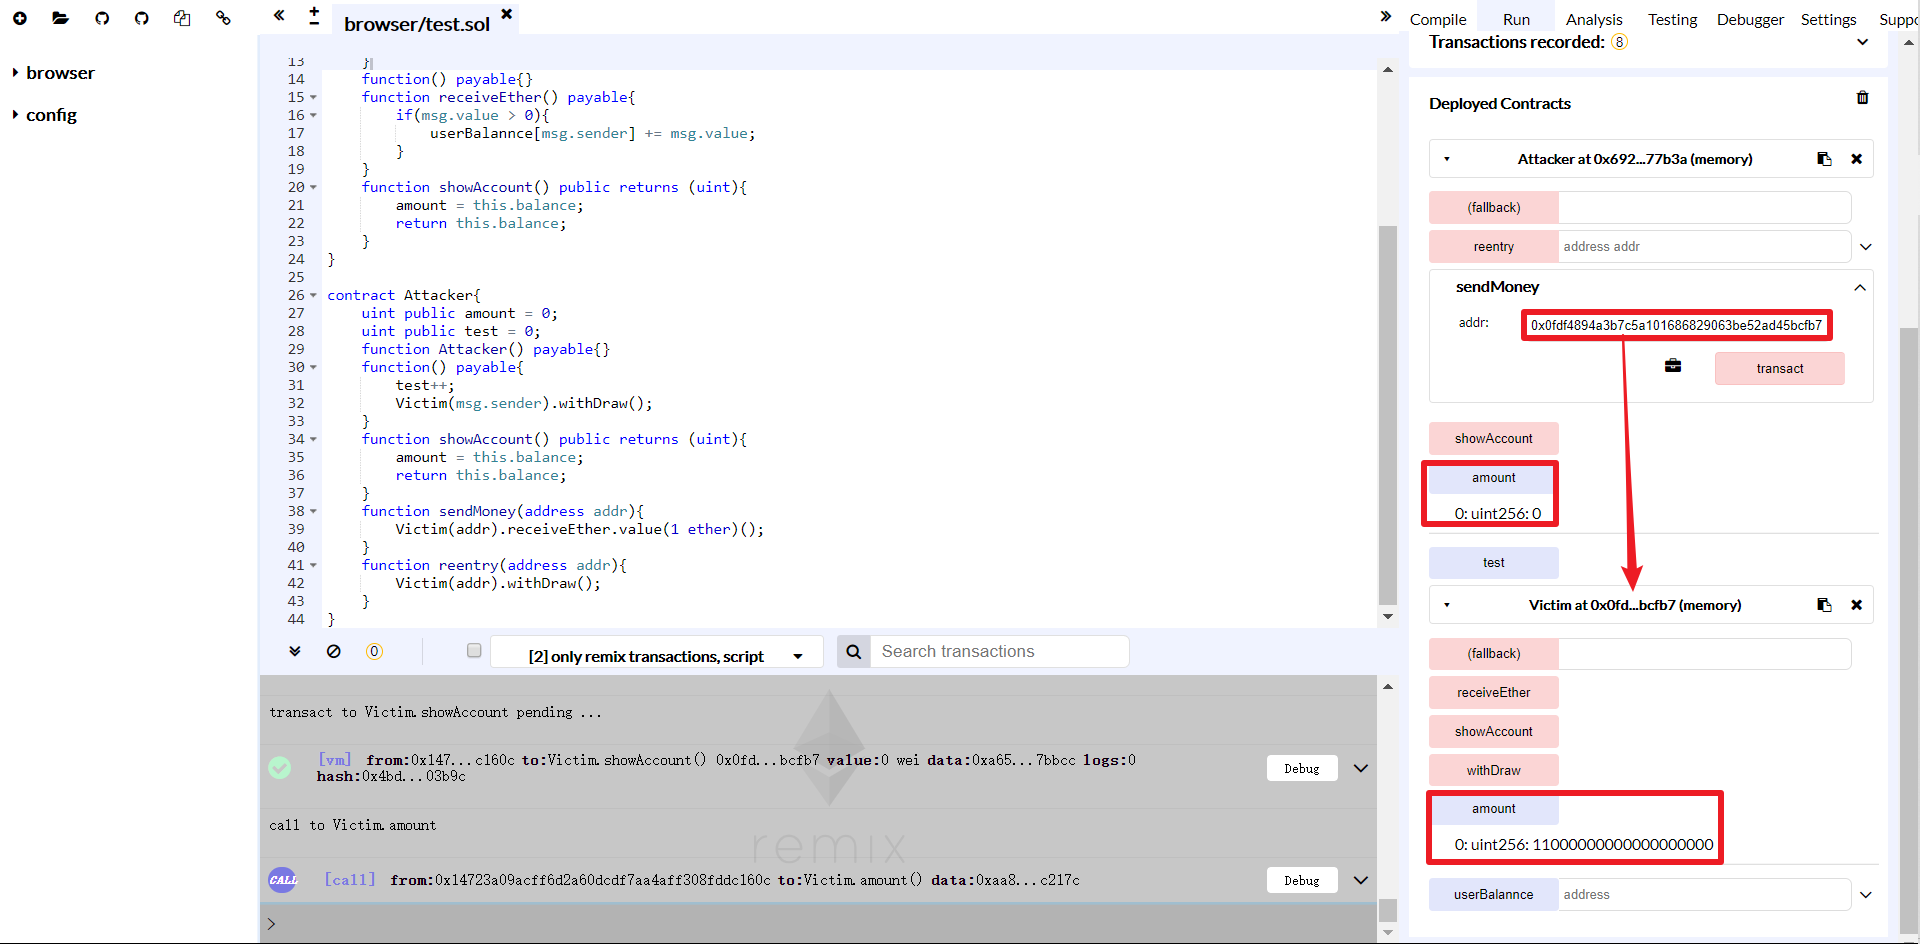Image resolution: width=1920 pixels, height=944 pixels.
Task: Click the sendMoney addr input field
Action: tap(1676, 325)
